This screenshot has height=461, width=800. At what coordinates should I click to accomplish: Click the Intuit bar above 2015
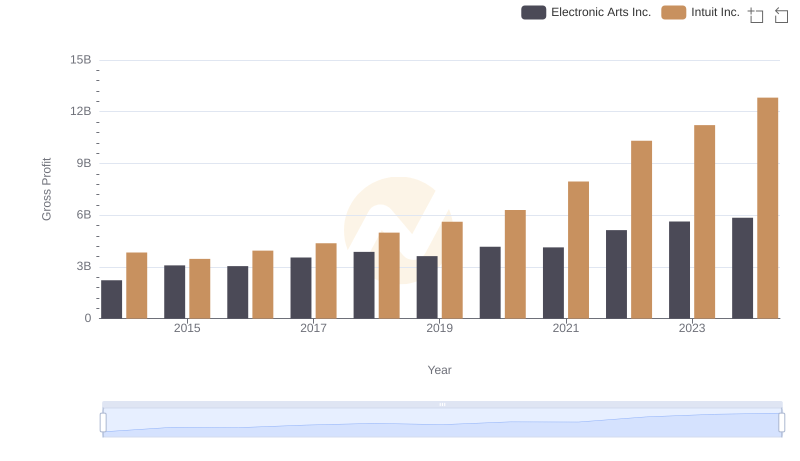pyautogui.click(x=199, y=289)
